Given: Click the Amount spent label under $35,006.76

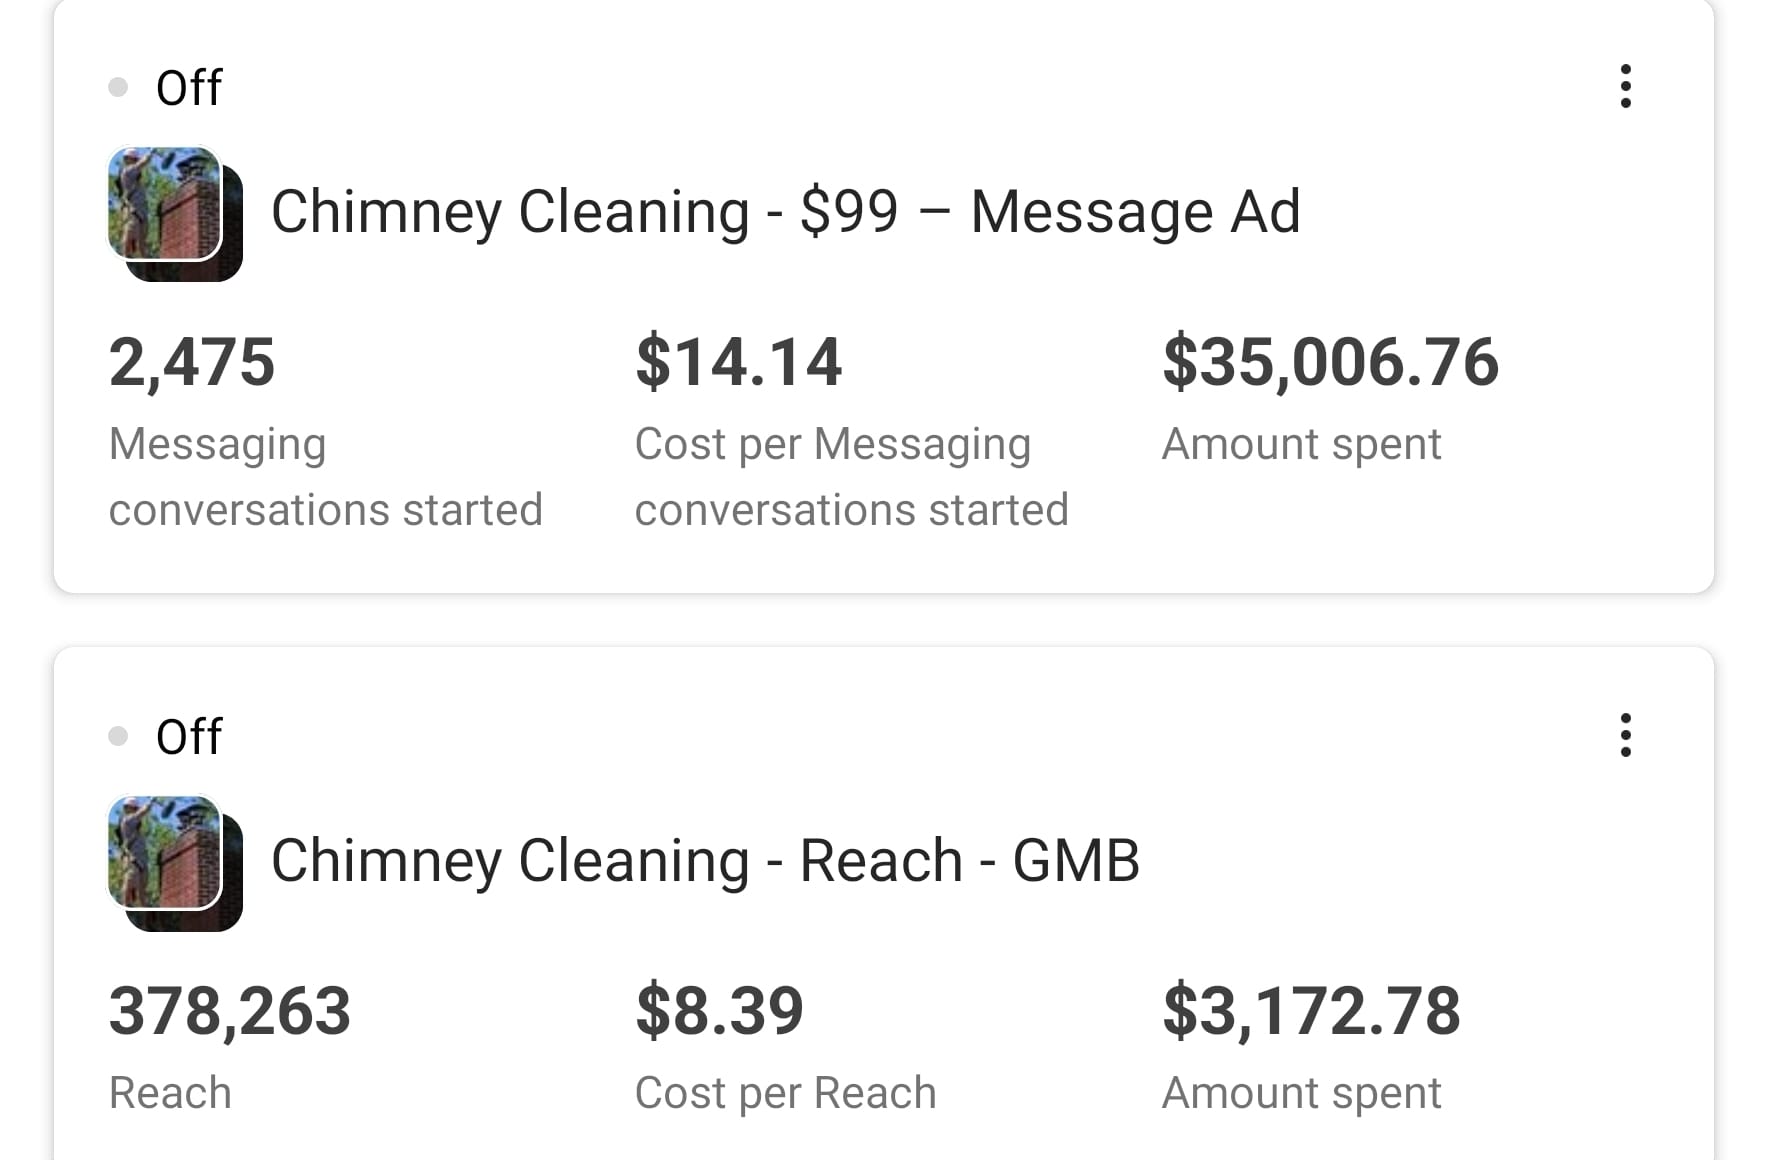Looking at the screenshot, I should (1301, 444).
